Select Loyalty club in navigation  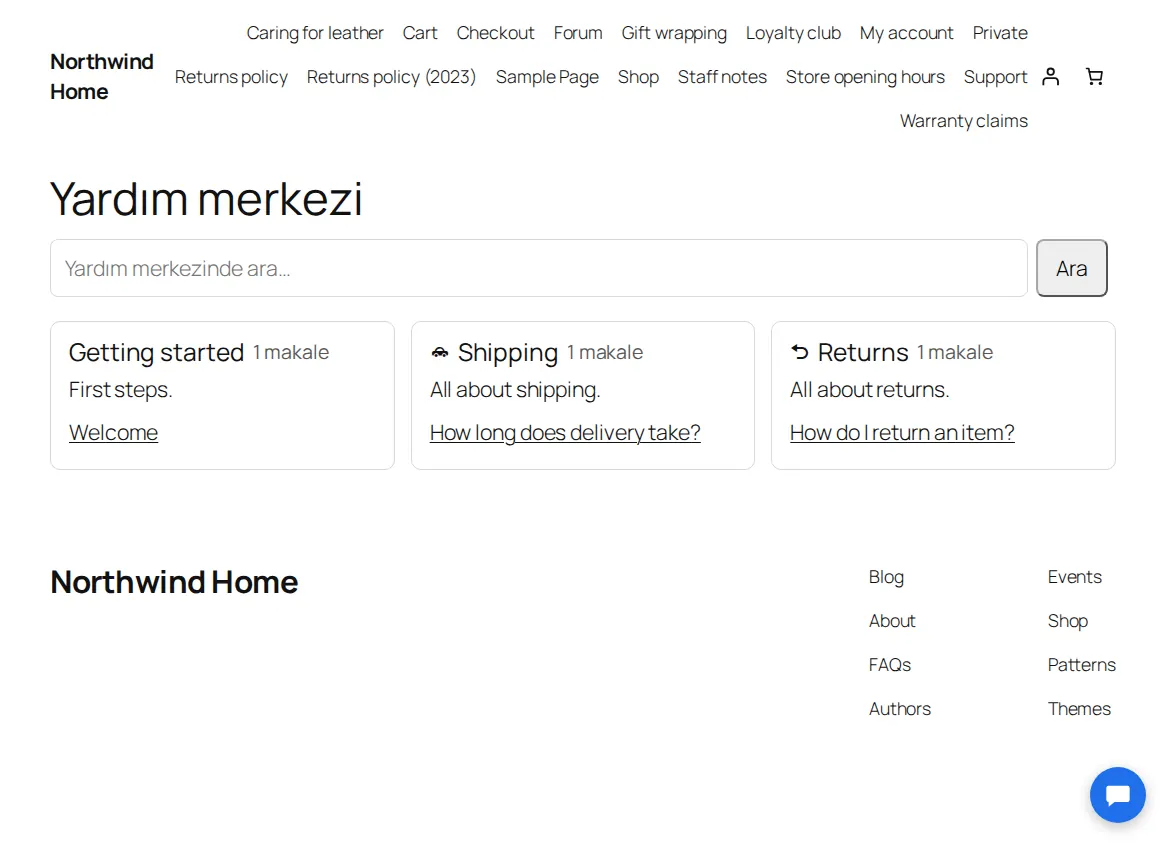[793, 33]
